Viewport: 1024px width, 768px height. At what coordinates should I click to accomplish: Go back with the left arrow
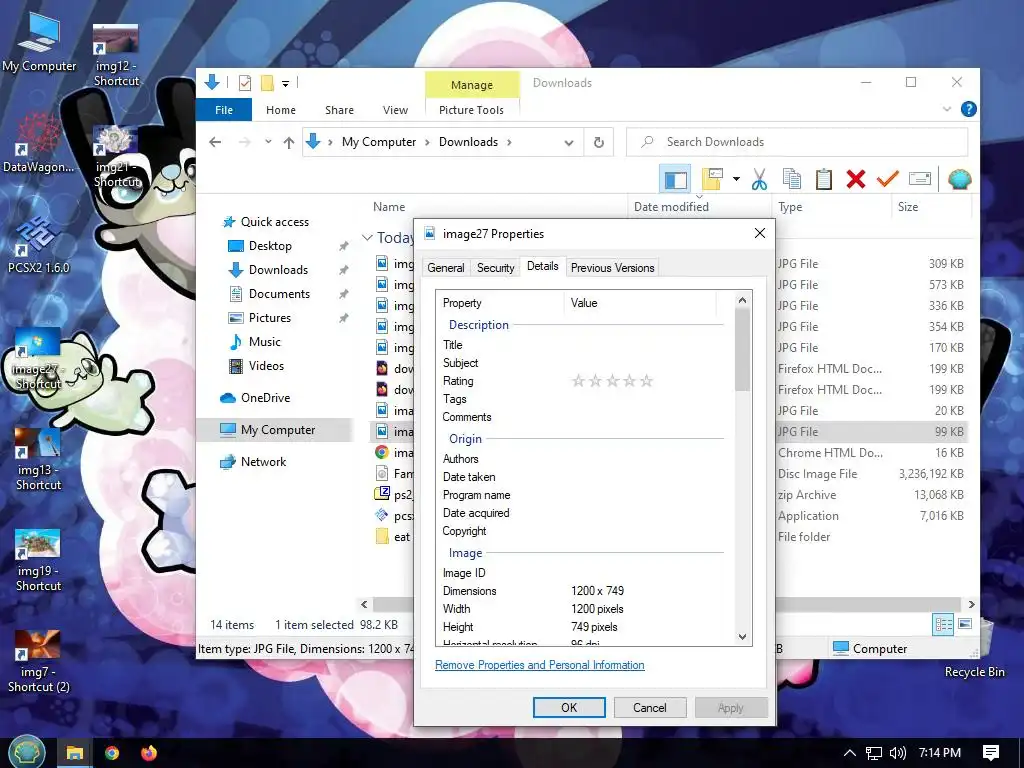click(215, 142)
